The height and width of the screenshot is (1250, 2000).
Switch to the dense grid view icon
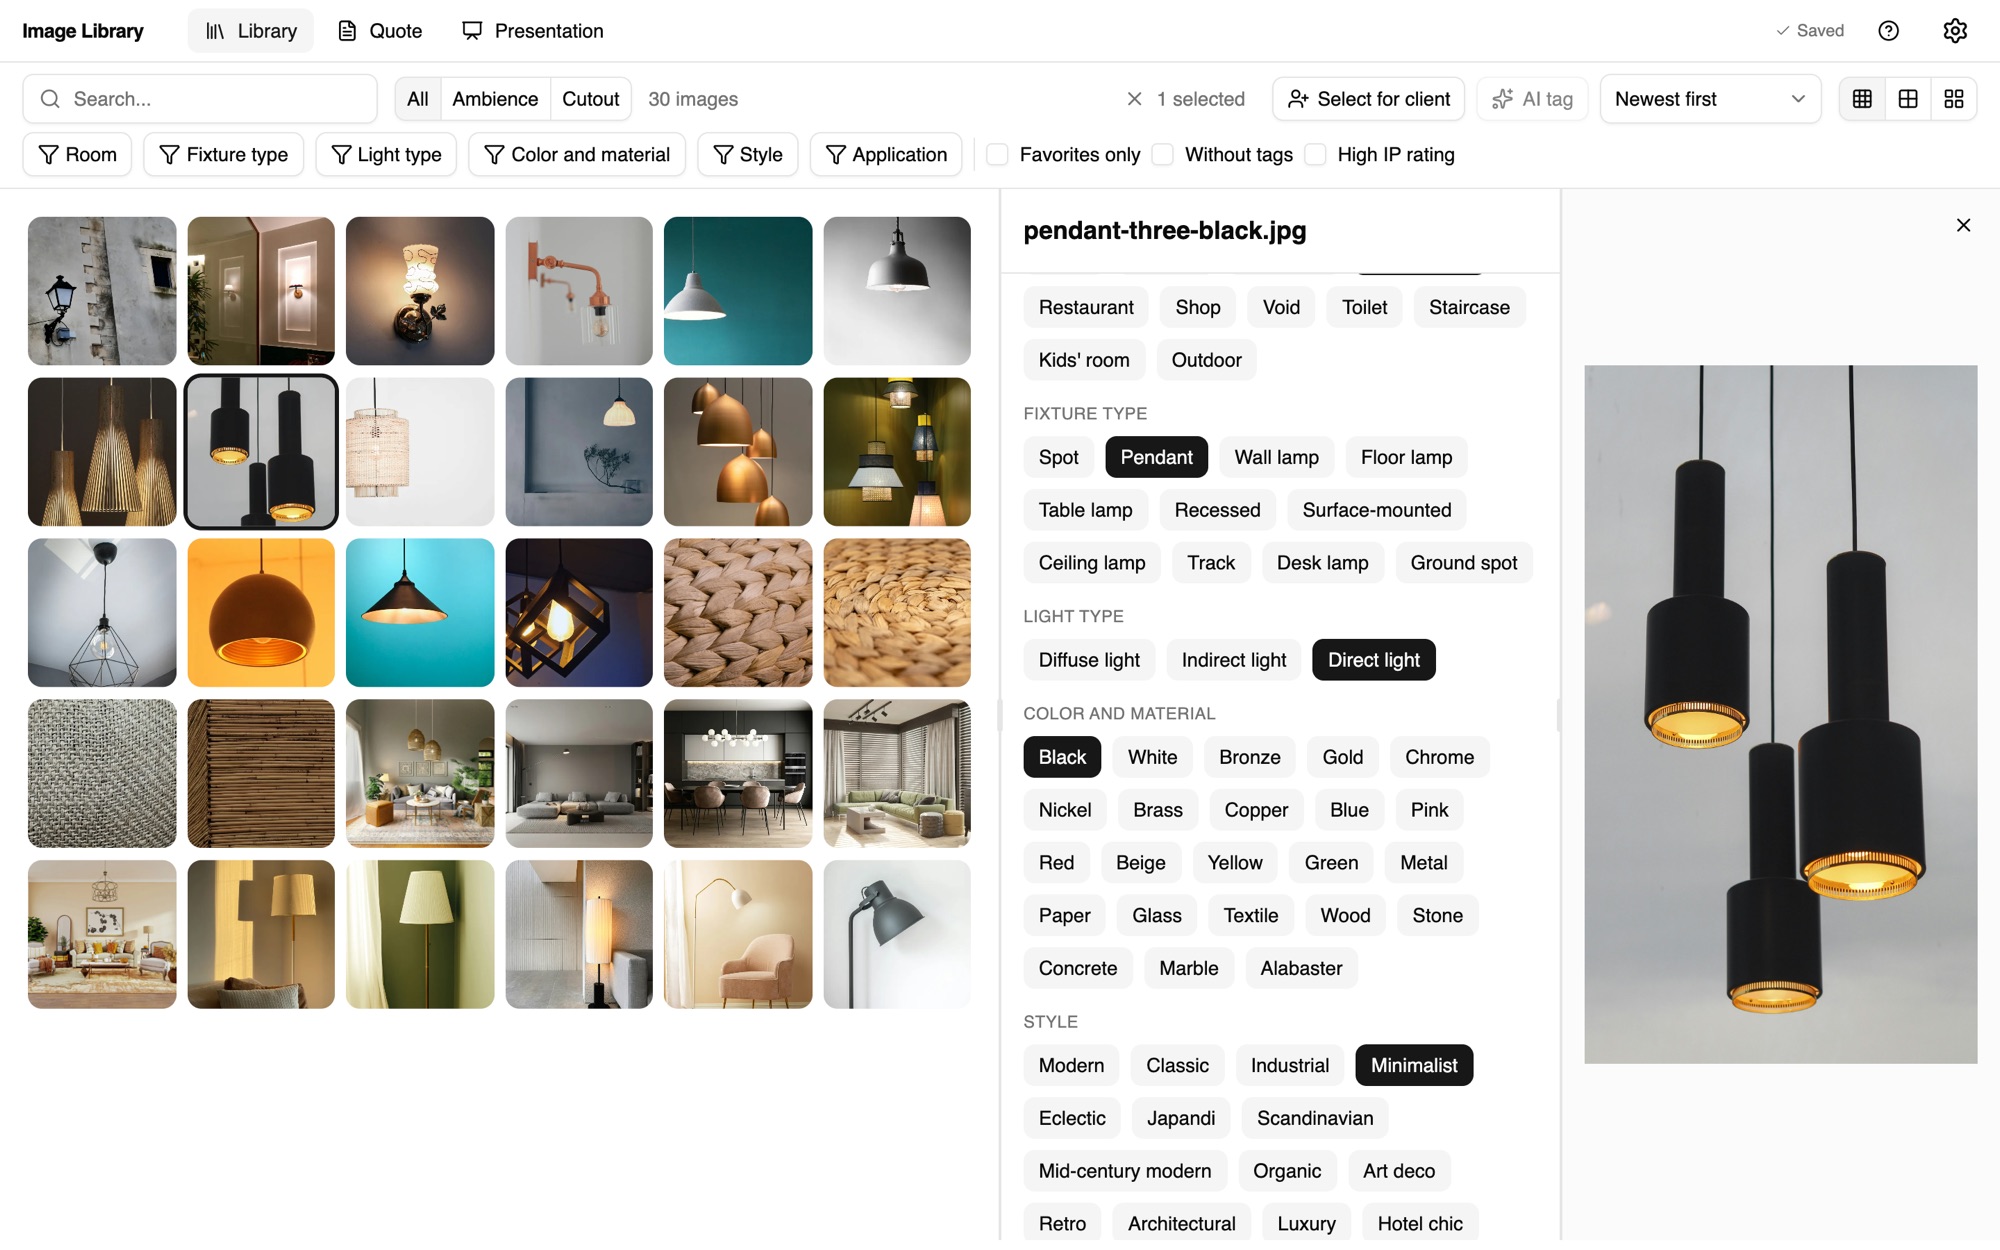click(1862, 99)
